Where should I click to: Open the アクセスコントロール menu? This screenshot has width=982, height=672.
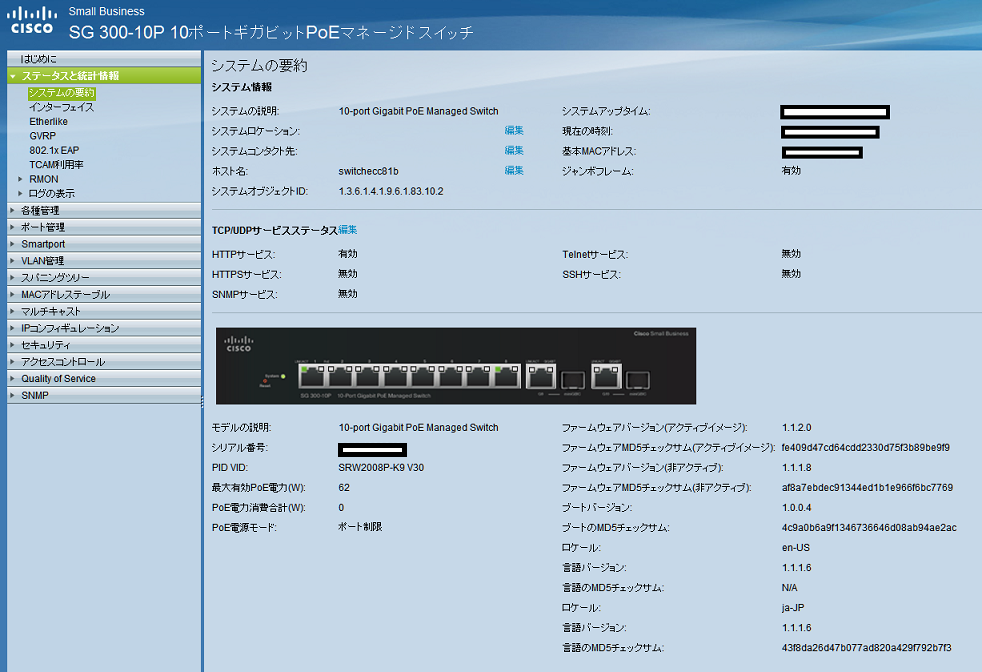104,362
